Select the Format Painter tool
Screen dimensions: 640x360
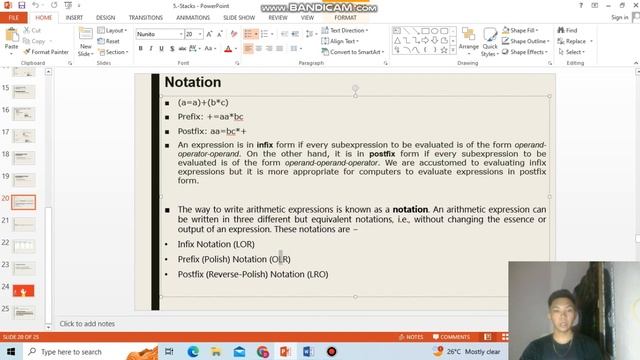click(x=46, y=52)
